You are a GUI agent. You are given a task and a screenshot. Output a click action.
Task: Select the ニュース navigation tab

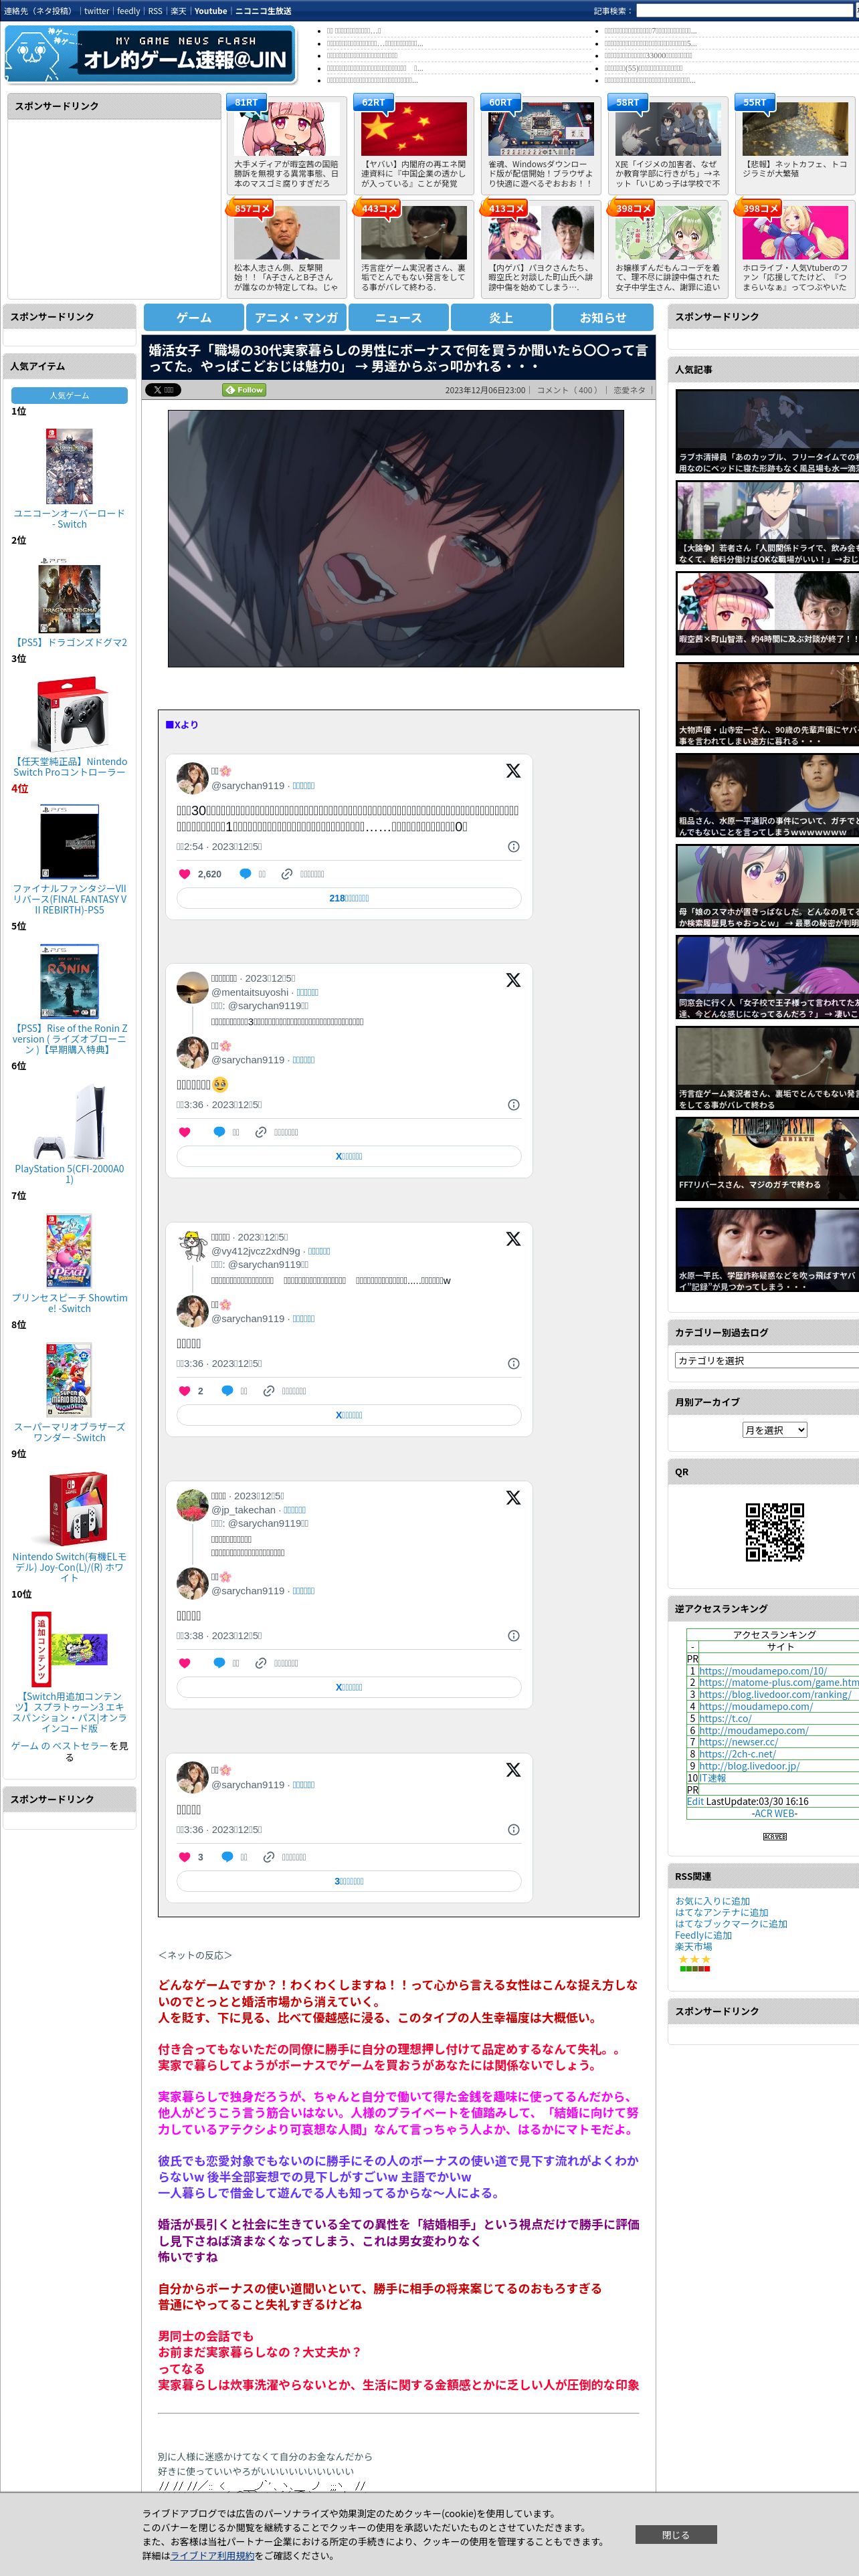pos(398,317)
